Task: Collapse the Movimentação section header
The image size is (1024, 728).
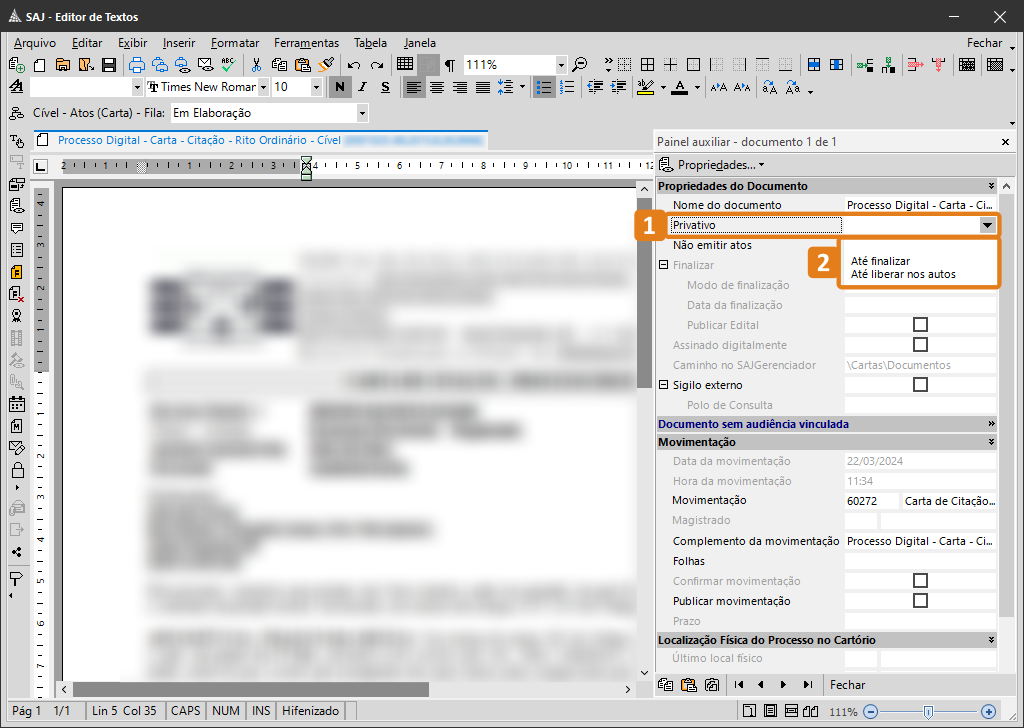Action: (x=991, y=442)
